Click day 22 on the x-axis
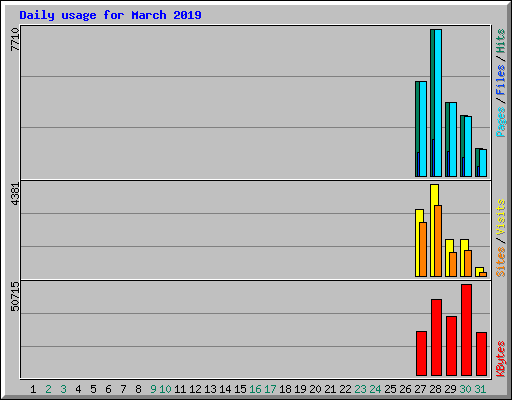Image resolution: width=512 pixels, height=400 pixels. (x=345, y=389)
